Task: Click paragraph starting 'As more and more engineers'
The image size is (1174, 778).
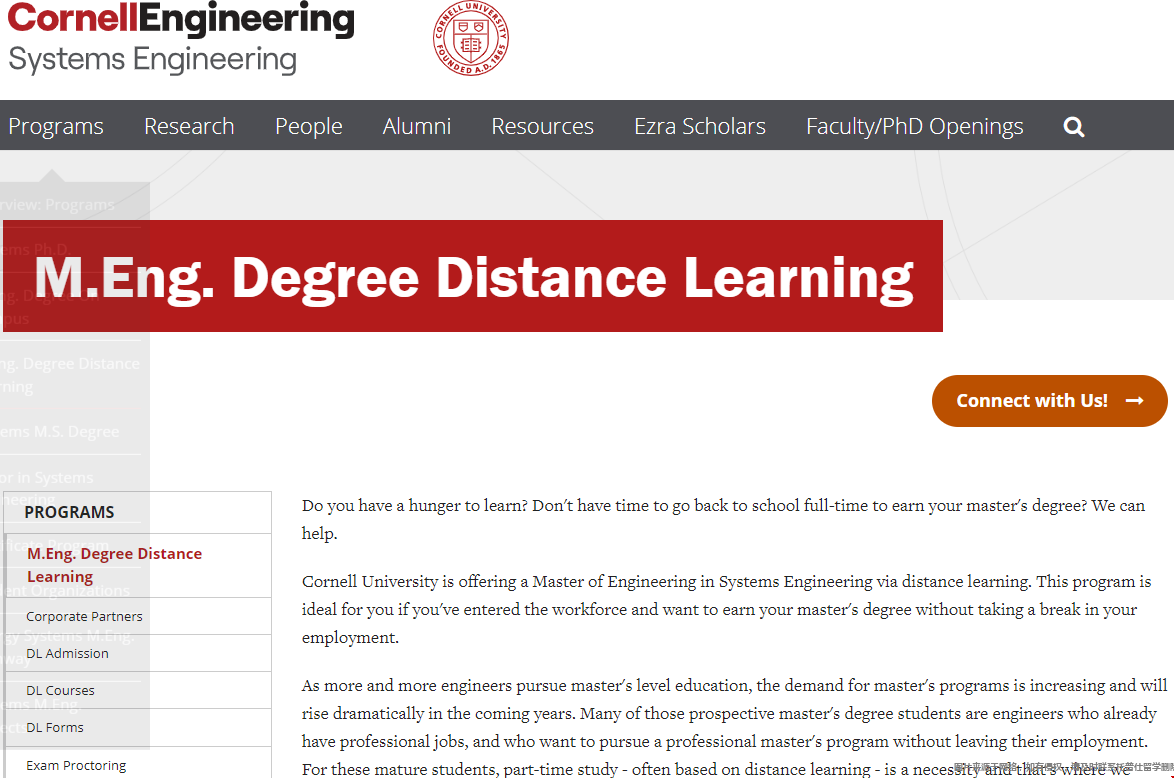Action: point(734,726)
